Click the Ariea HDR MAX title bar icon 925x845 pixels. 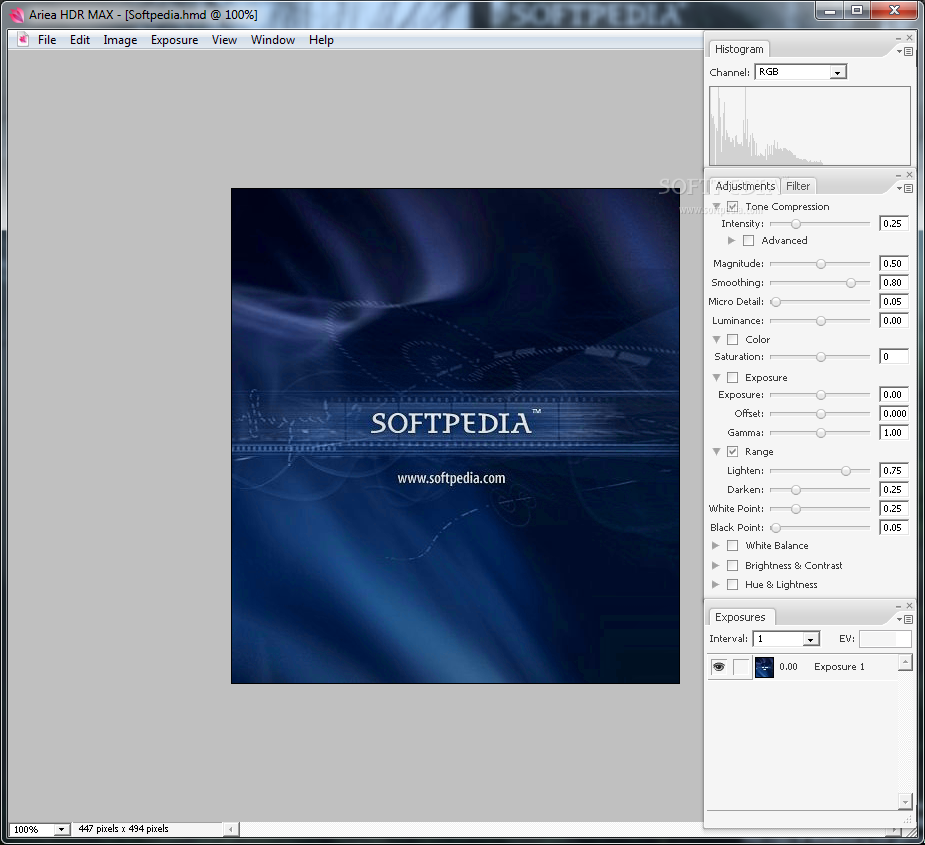(x=17, y=15)
